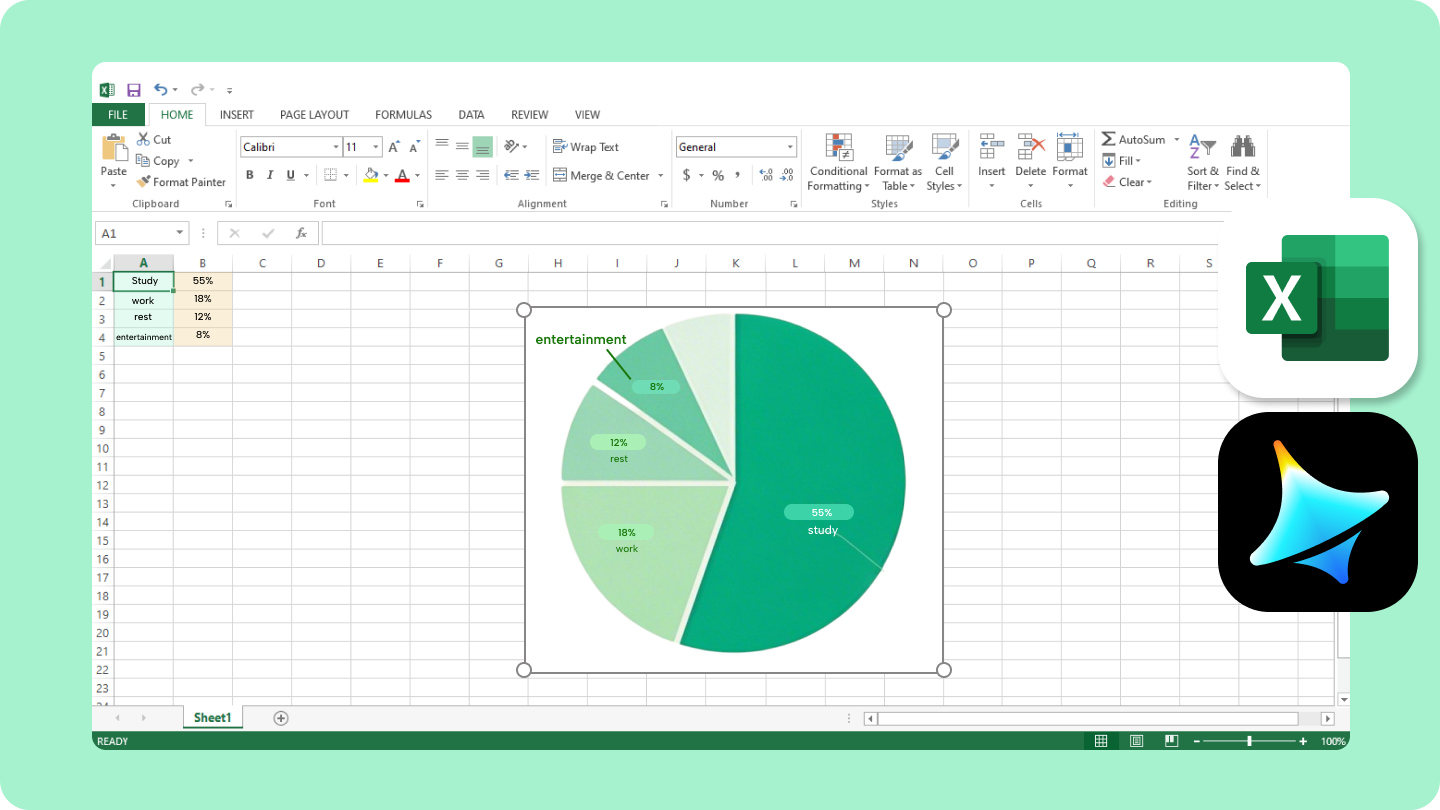This screenshot has height=810, width=1440.
Task: Click the New Sheet plus button
Action: pos(281,717)
